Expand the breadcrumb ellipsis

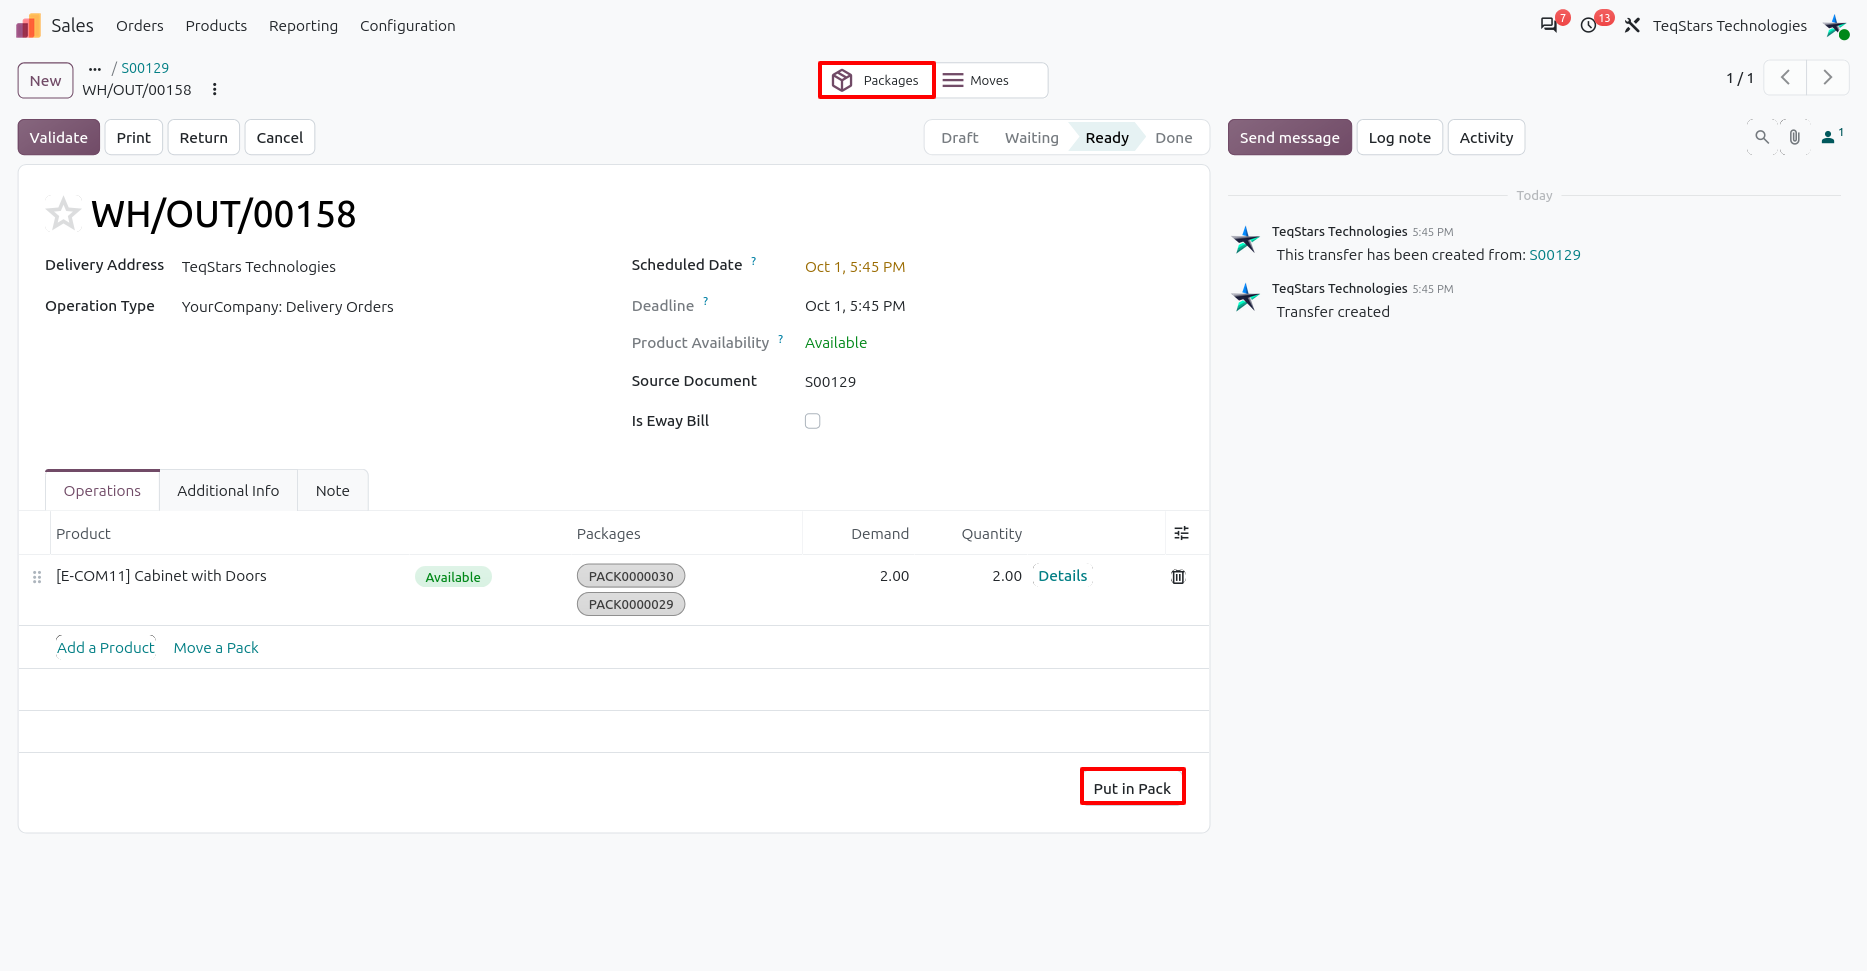95,68
